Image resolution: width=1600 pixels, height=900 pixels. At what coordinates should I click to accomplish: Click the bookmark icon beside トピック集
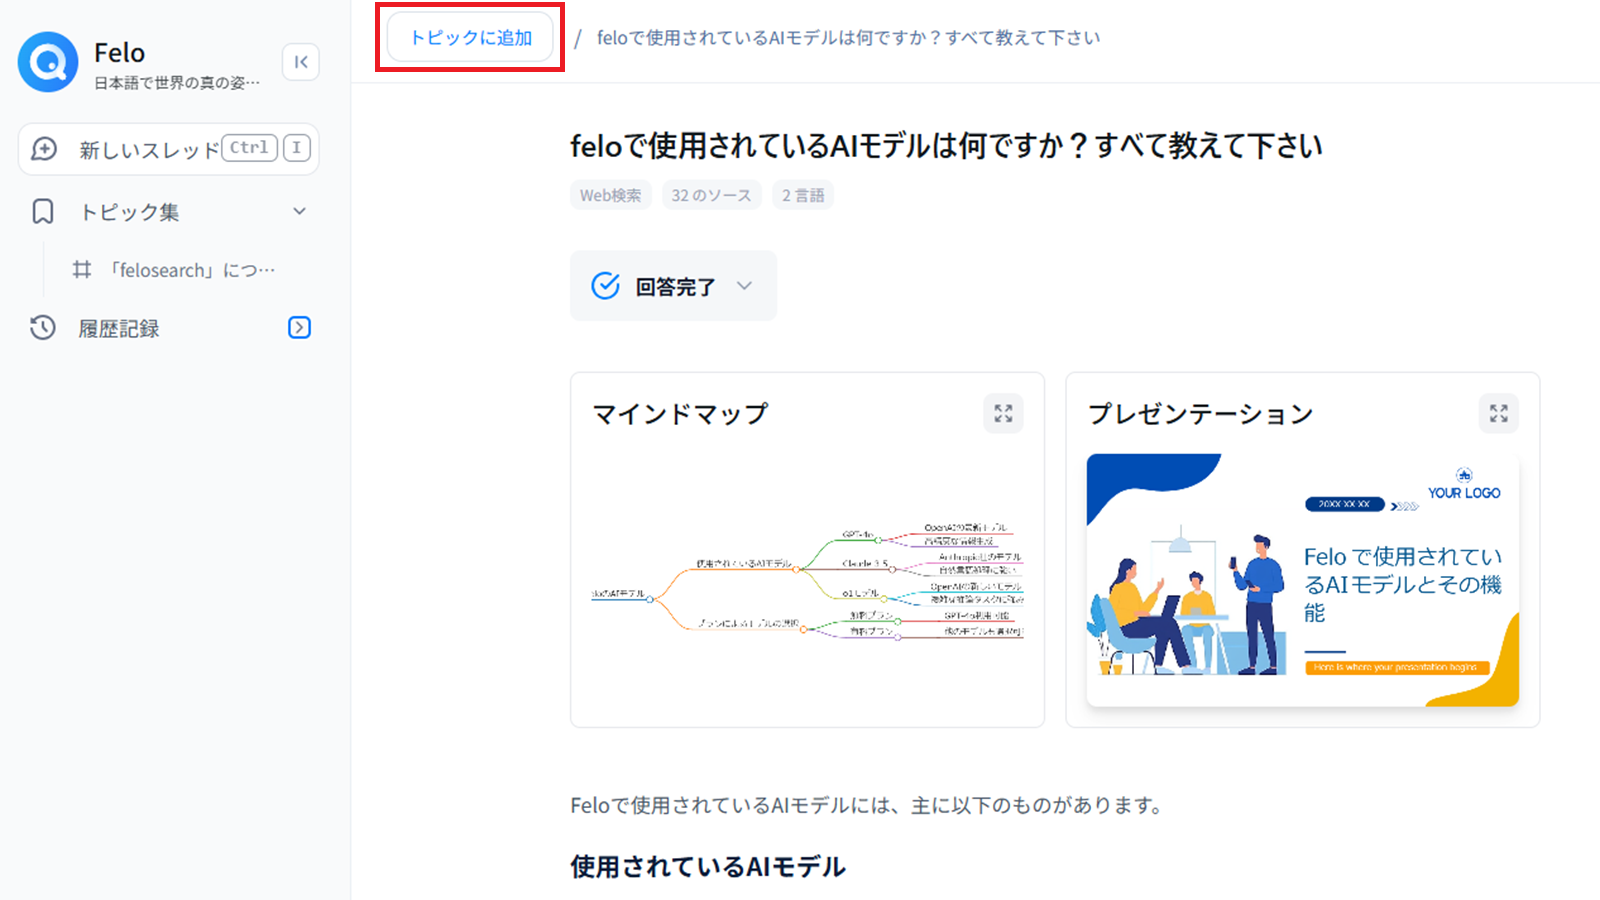click(43, 212)
